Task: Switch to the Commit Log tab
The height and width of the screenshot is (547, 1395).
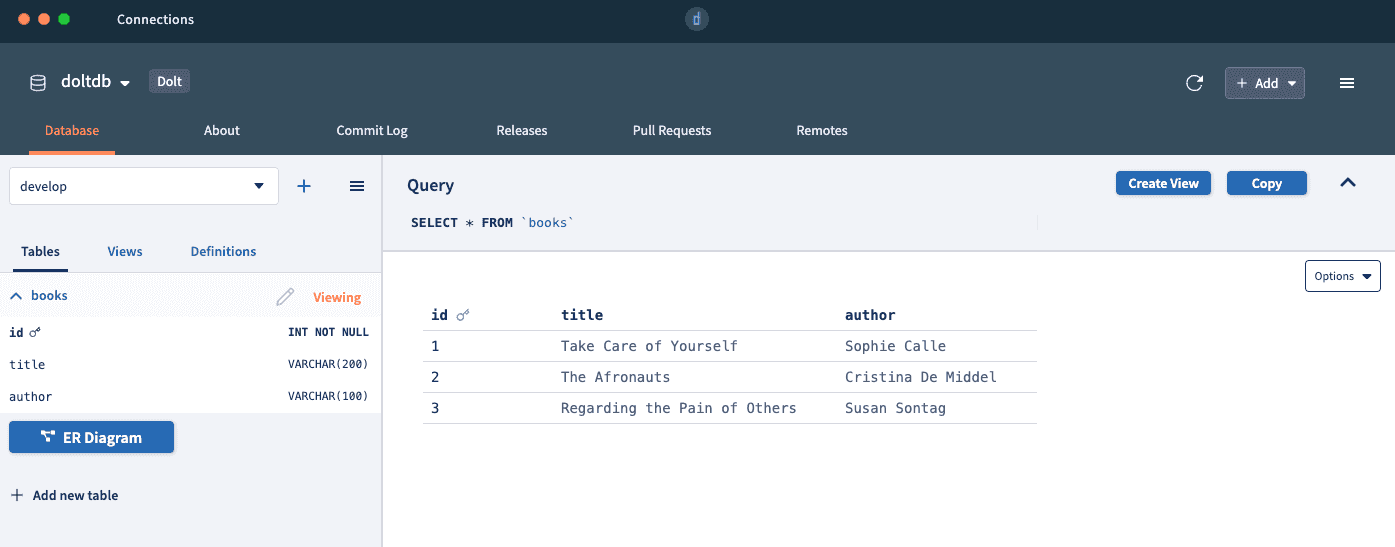Action: click(x=372, y=130)
